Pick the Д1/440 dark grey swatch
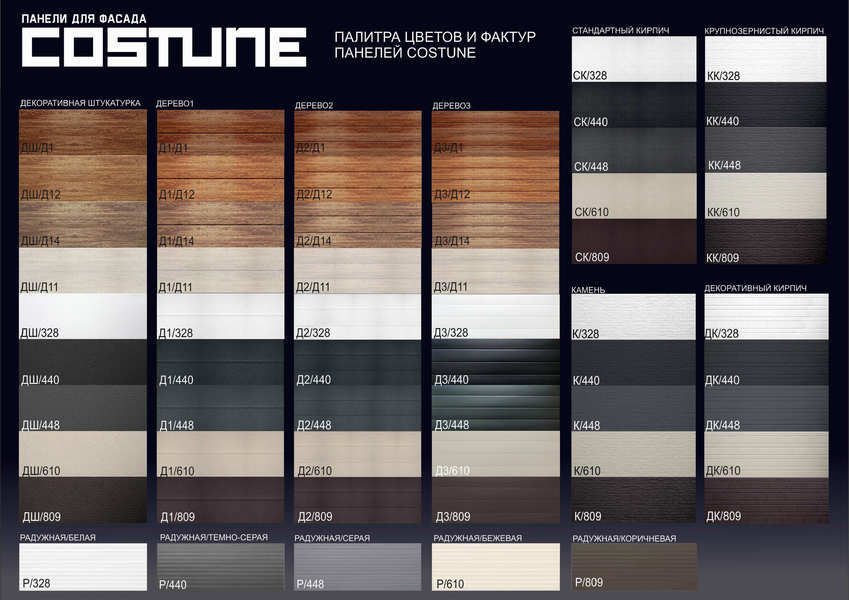The width and height of the screenshot is (849, 600). pyautogui.click(x=220, y=362)
